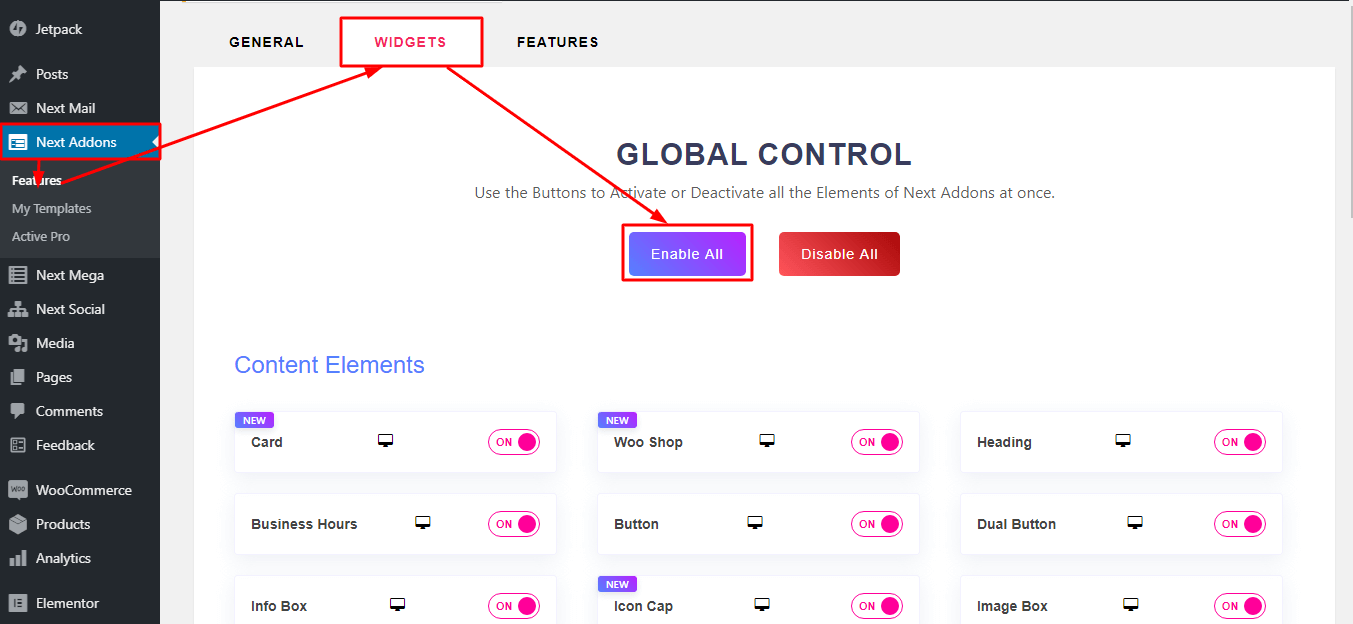
Task: Click the desktop monitor icon for Heading
Action: coord(1123,441)
